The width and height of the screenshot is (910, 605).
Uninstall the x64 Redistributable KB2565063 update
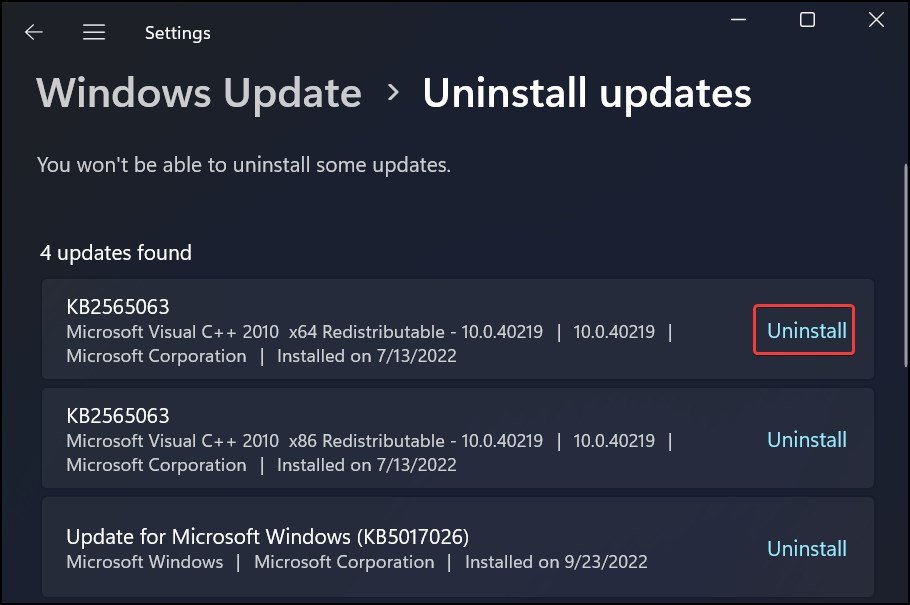(806, 330)
